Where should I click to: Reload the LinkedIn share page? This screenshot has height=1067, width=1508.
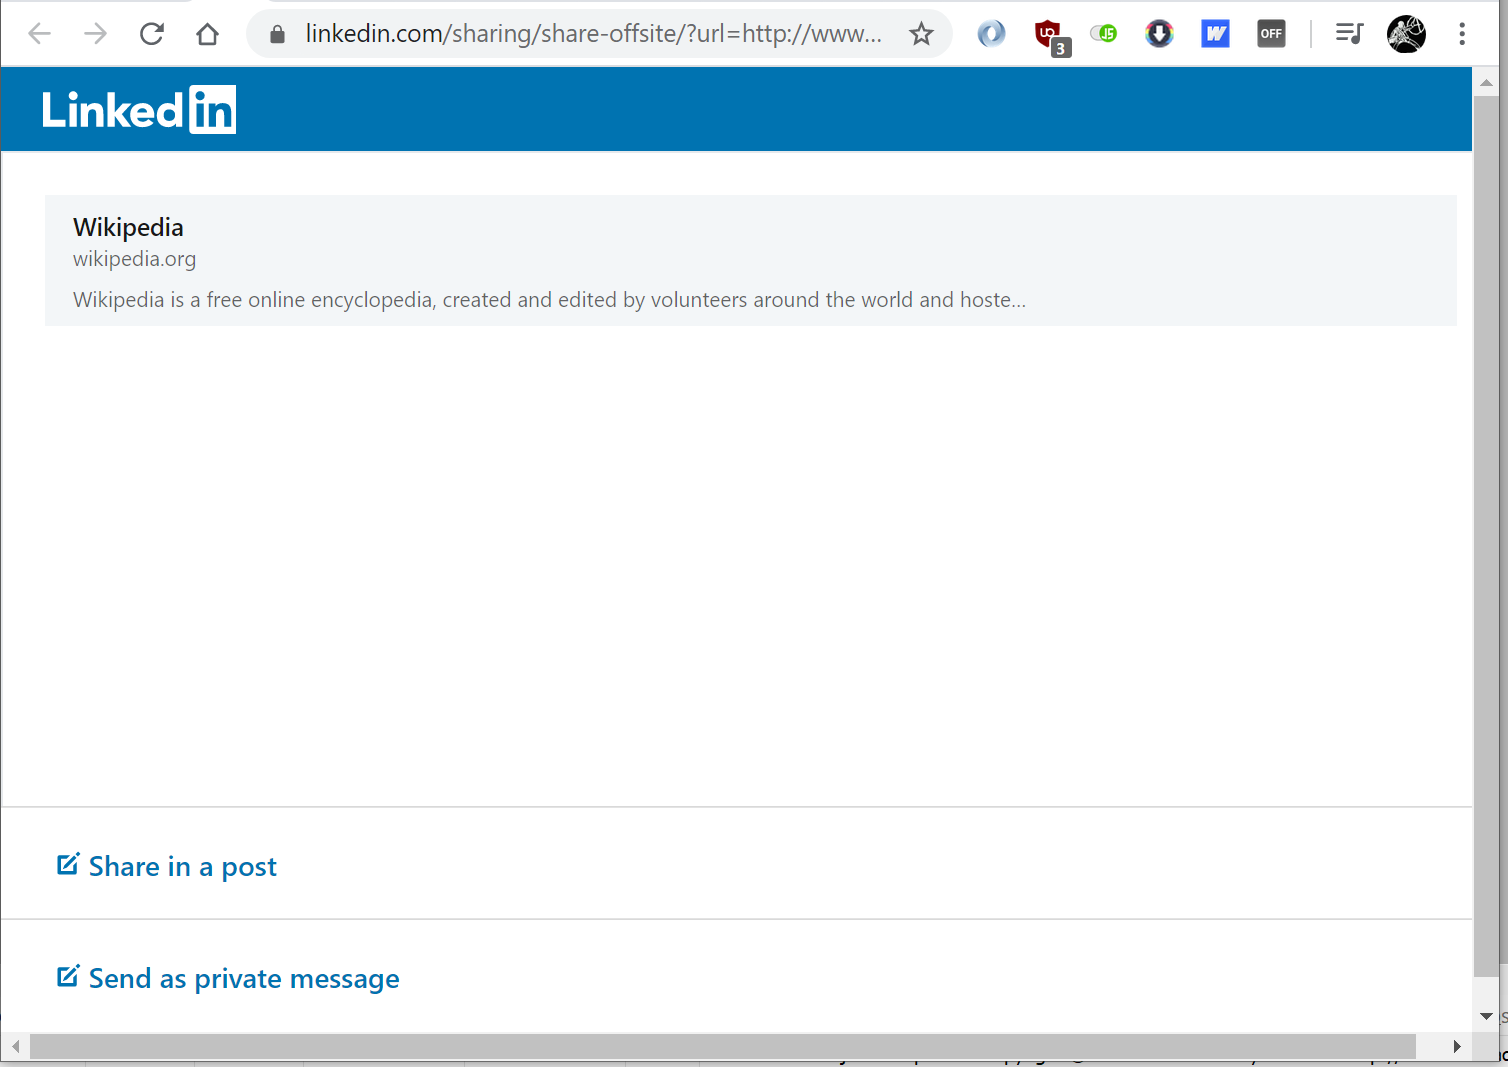click(x=151, y=34)
